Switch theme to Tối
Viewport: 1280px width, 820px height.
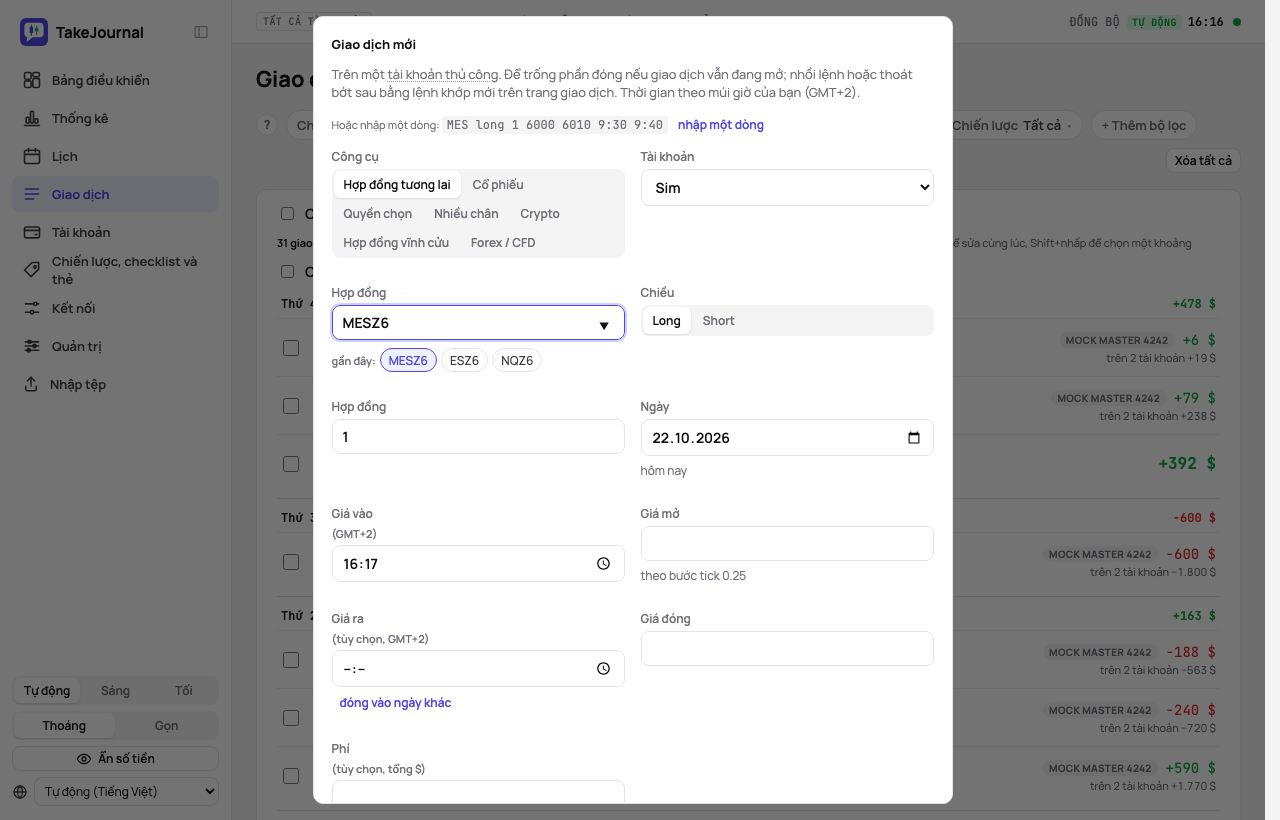(184, 691)
